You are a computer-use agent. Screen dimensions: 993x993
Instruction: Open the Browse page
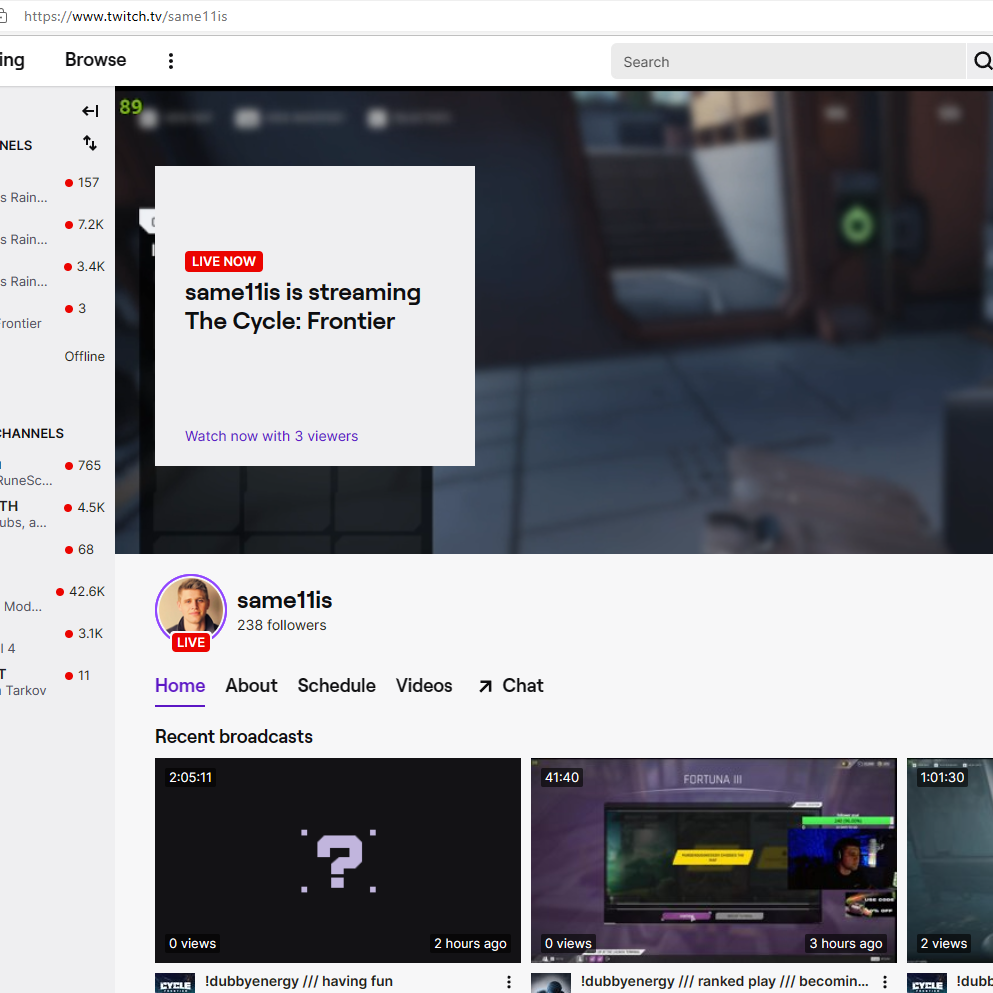95,60
